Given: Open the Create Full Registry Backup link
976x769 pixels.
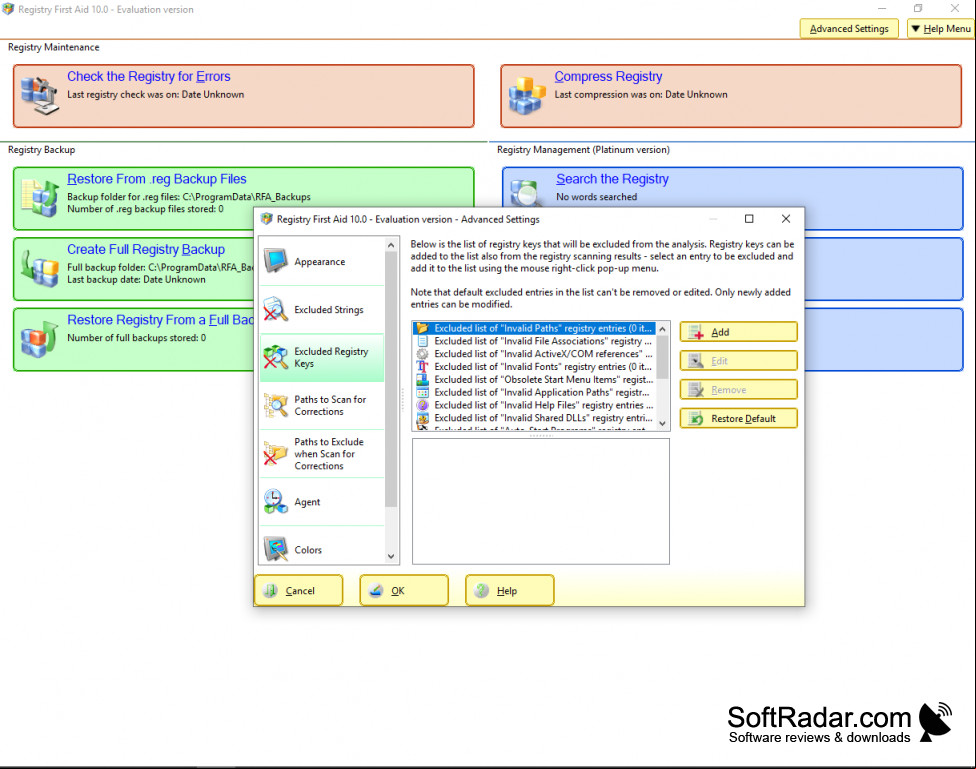Looking at the screenshot, I should 146,250.
